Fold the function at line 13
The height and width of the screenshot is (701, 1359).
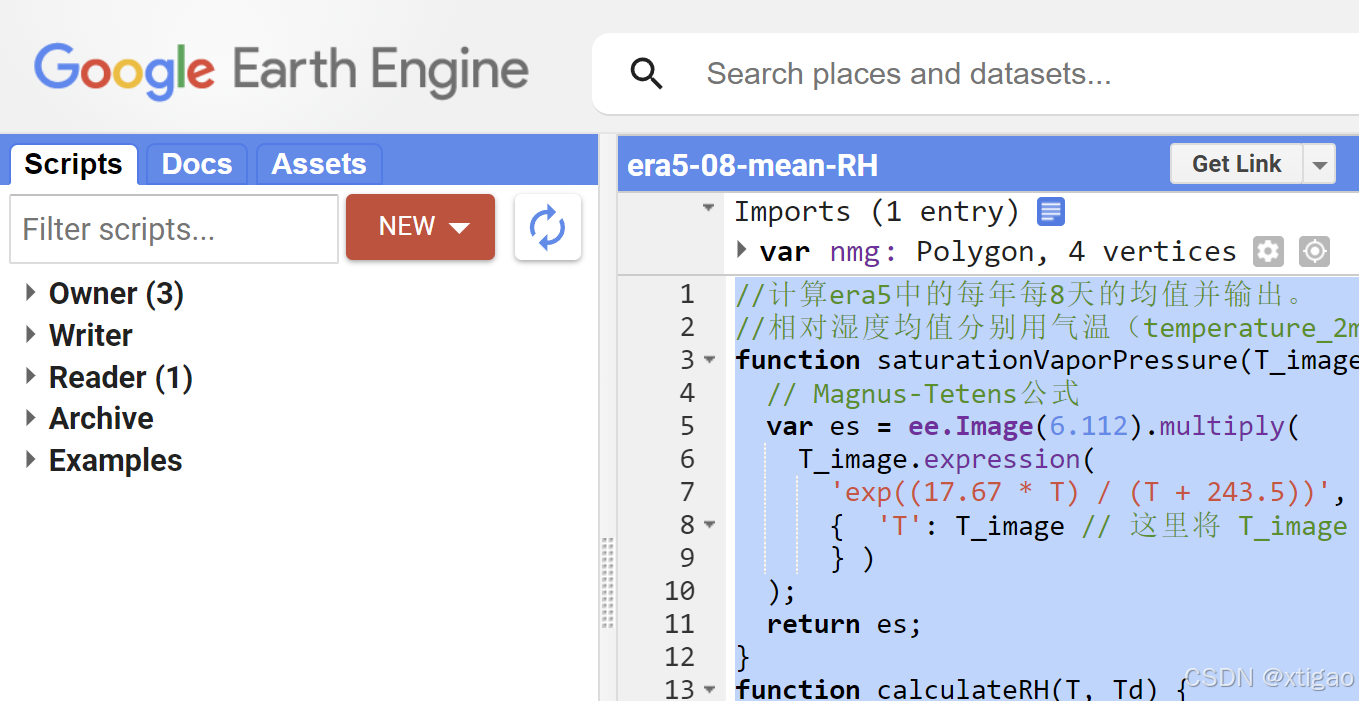coord(710,689)
